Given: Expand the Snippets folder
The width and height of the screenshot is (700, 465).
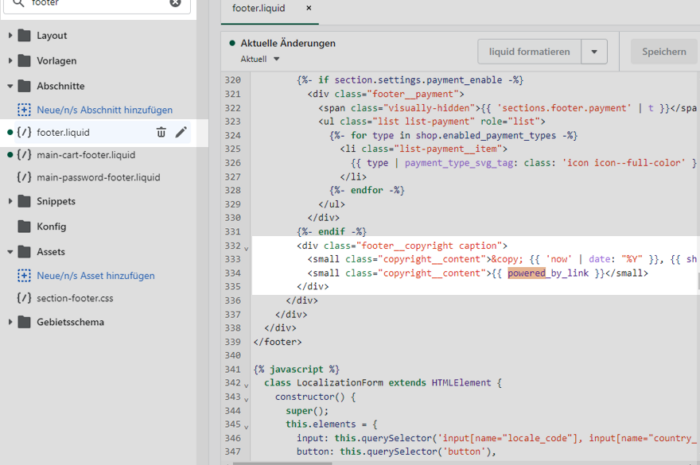Looking at the screenshot, I should point(56,202).
